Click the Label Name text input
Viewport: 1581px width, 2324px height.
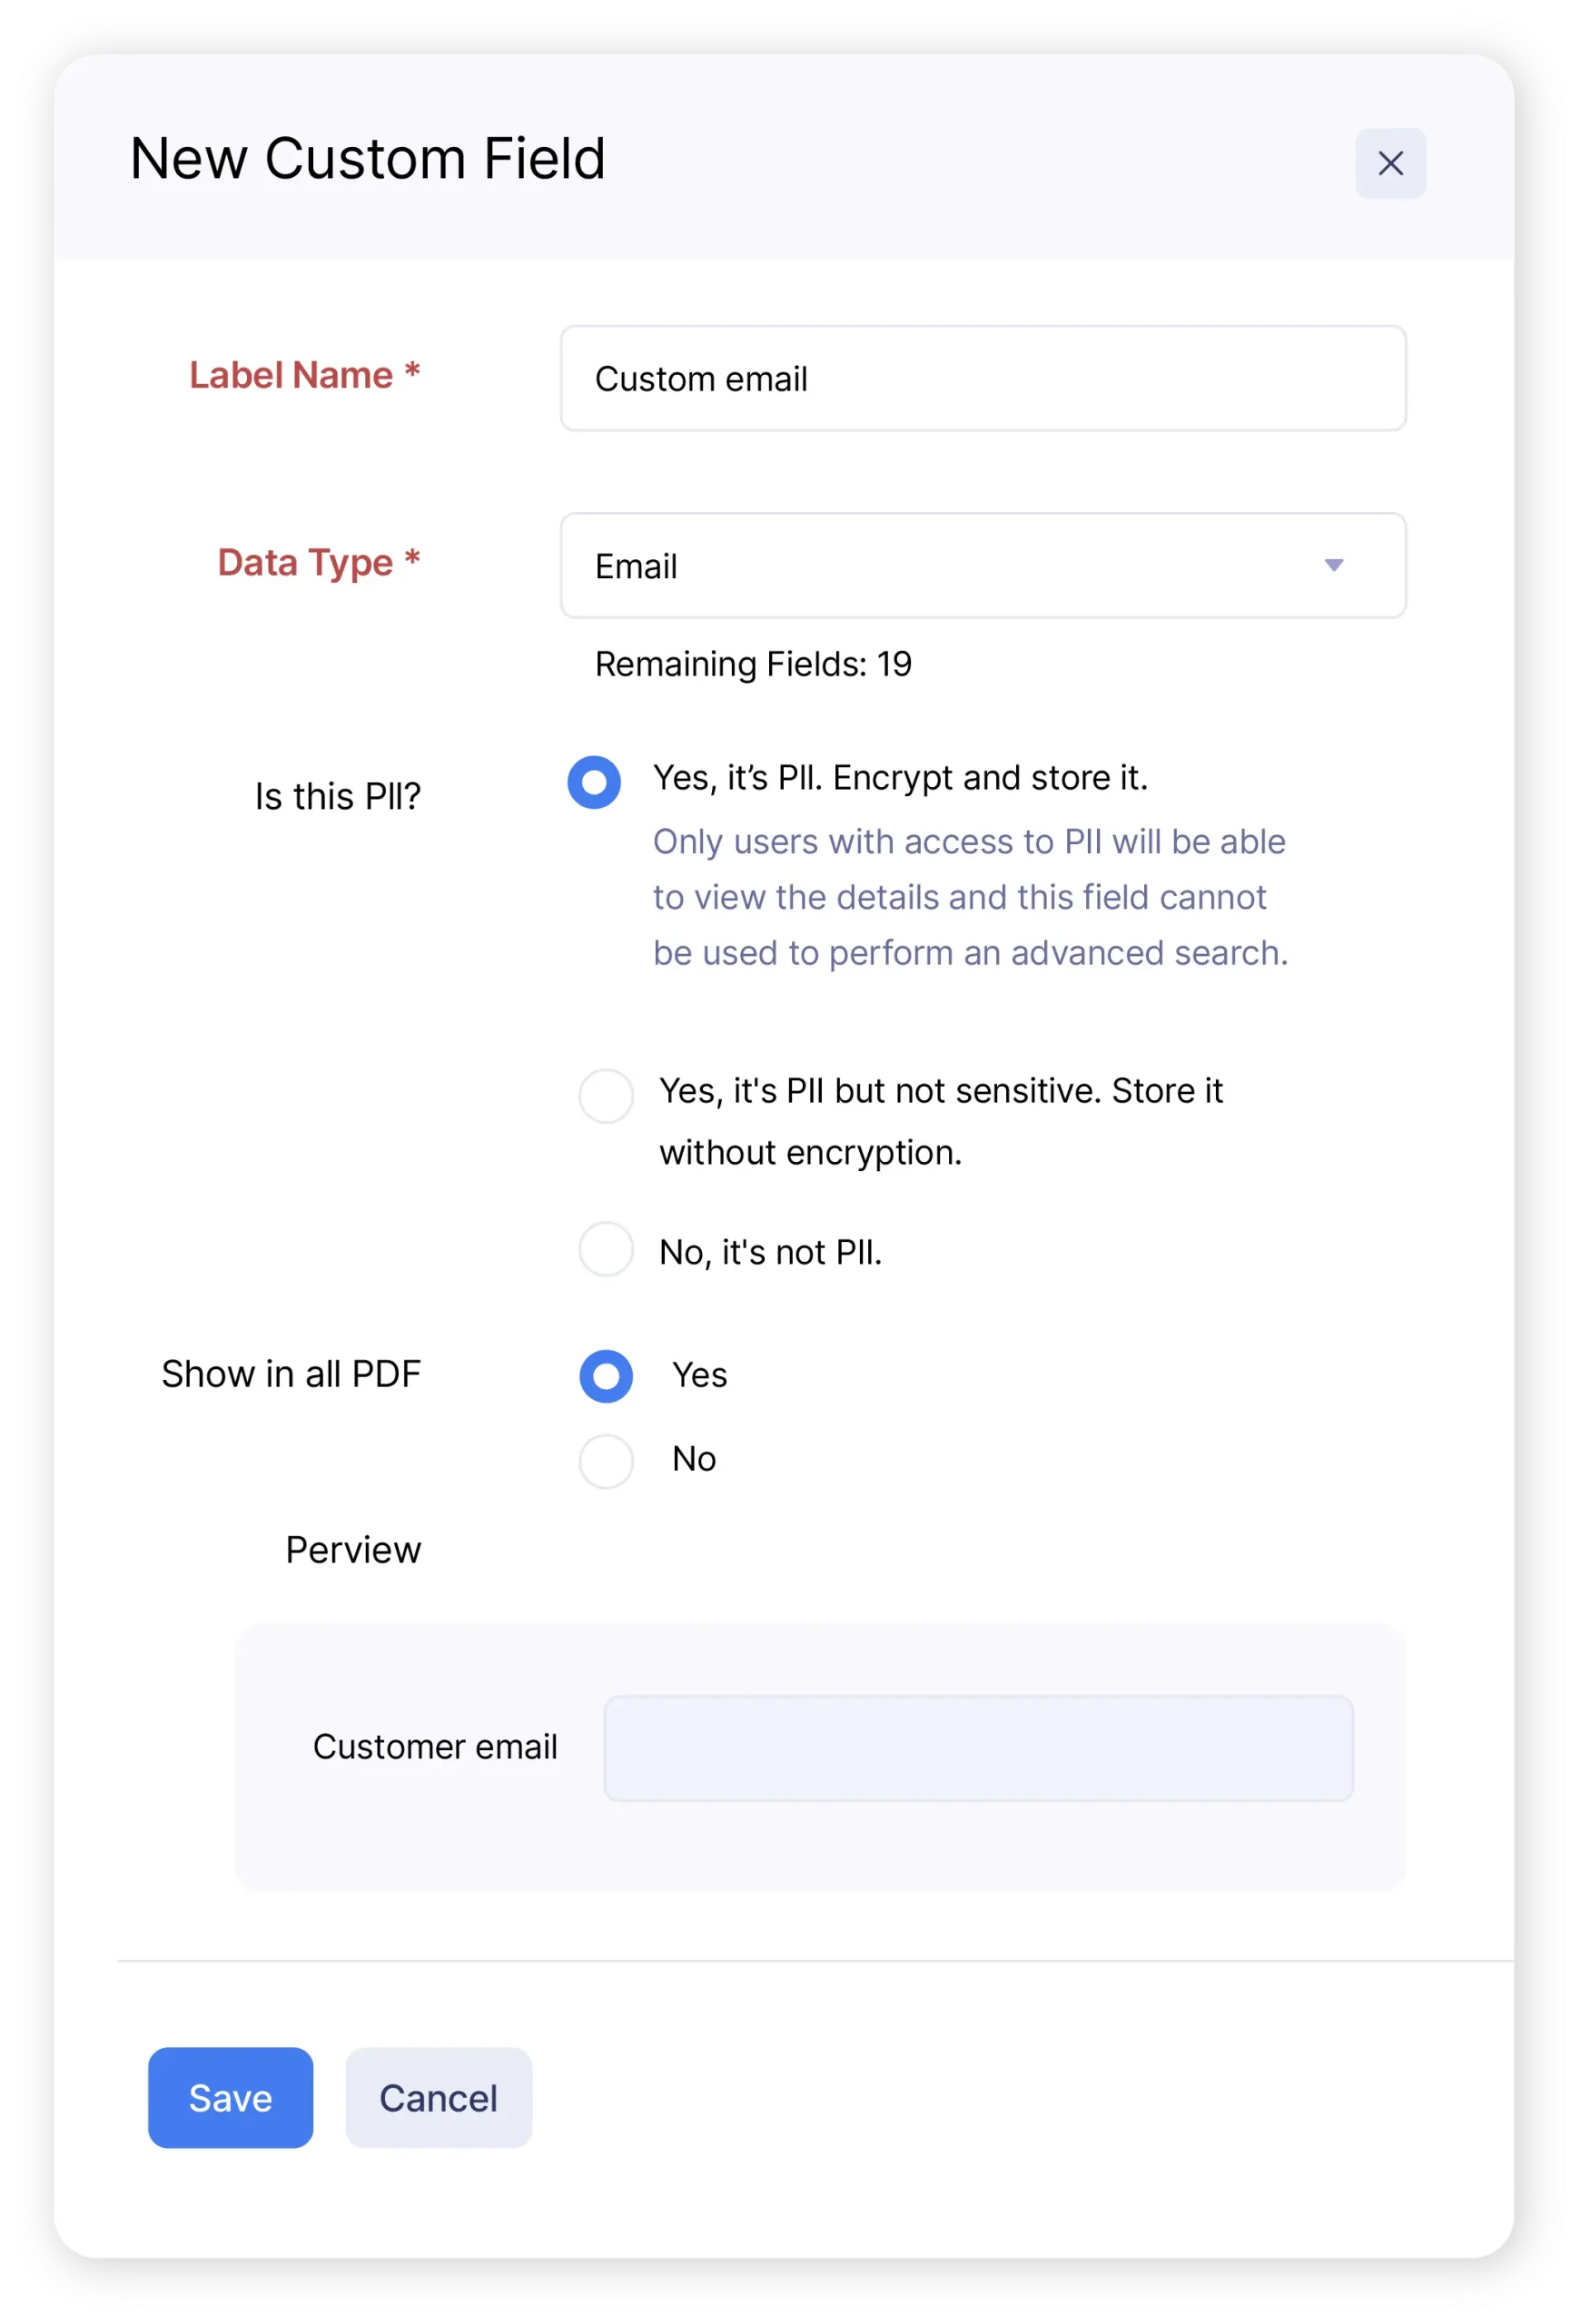(x=982, y=378)
